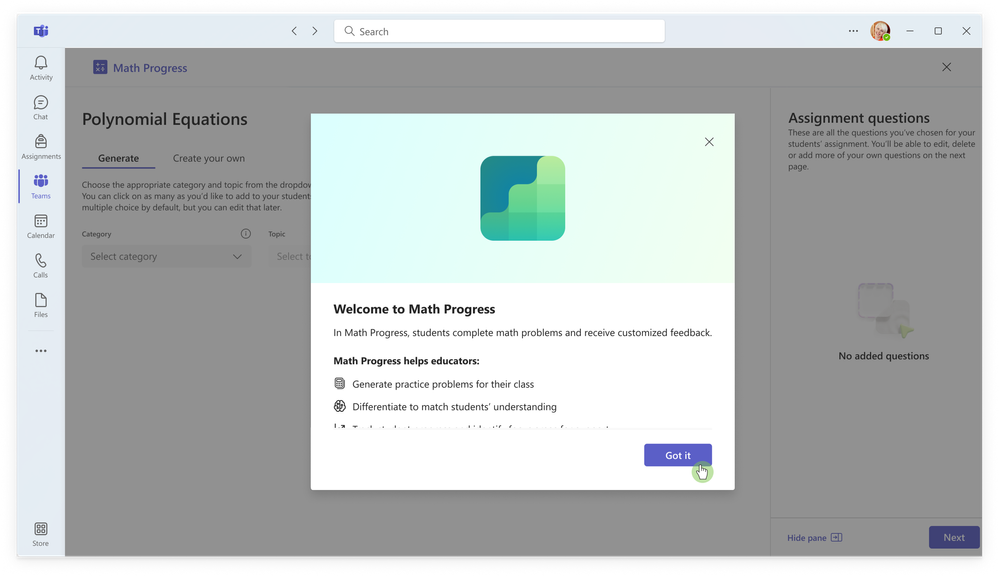
Task: Click the Math Progress app icon
Action: pyautogui.click(x=100, y=67)
